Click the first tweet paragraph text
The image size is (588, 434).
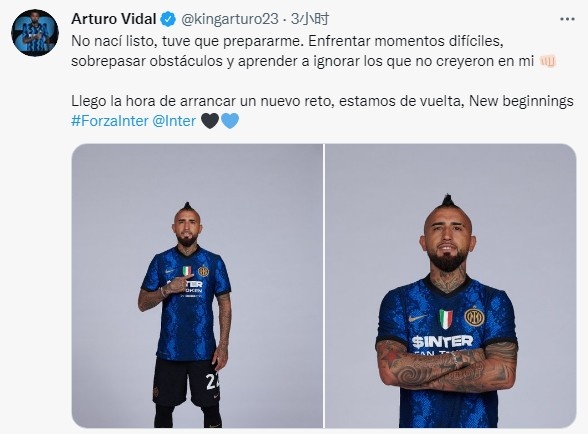[x=314, y=51]
